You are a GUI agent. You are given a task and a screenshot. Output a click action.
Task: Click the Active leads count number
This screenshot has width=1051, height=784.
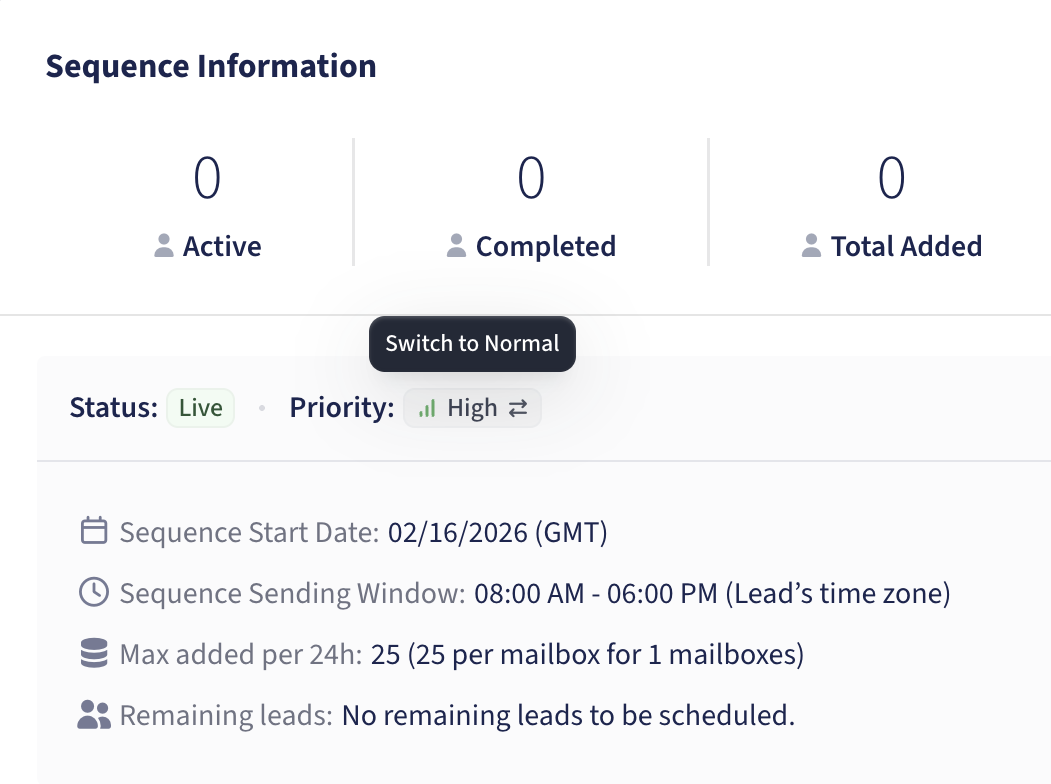pos(207,178)
